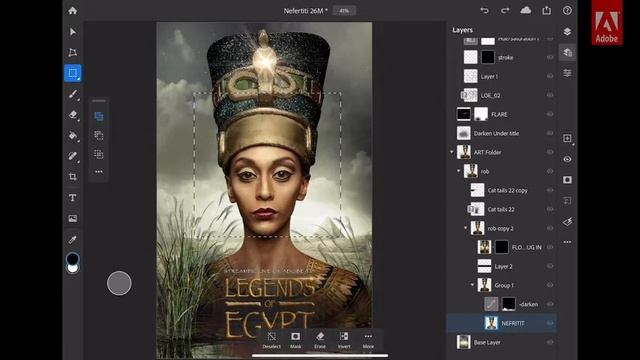Hide the FLARE layer
Image resolution: width=640 pixels, height=360 pixels.
coord(550,114)
